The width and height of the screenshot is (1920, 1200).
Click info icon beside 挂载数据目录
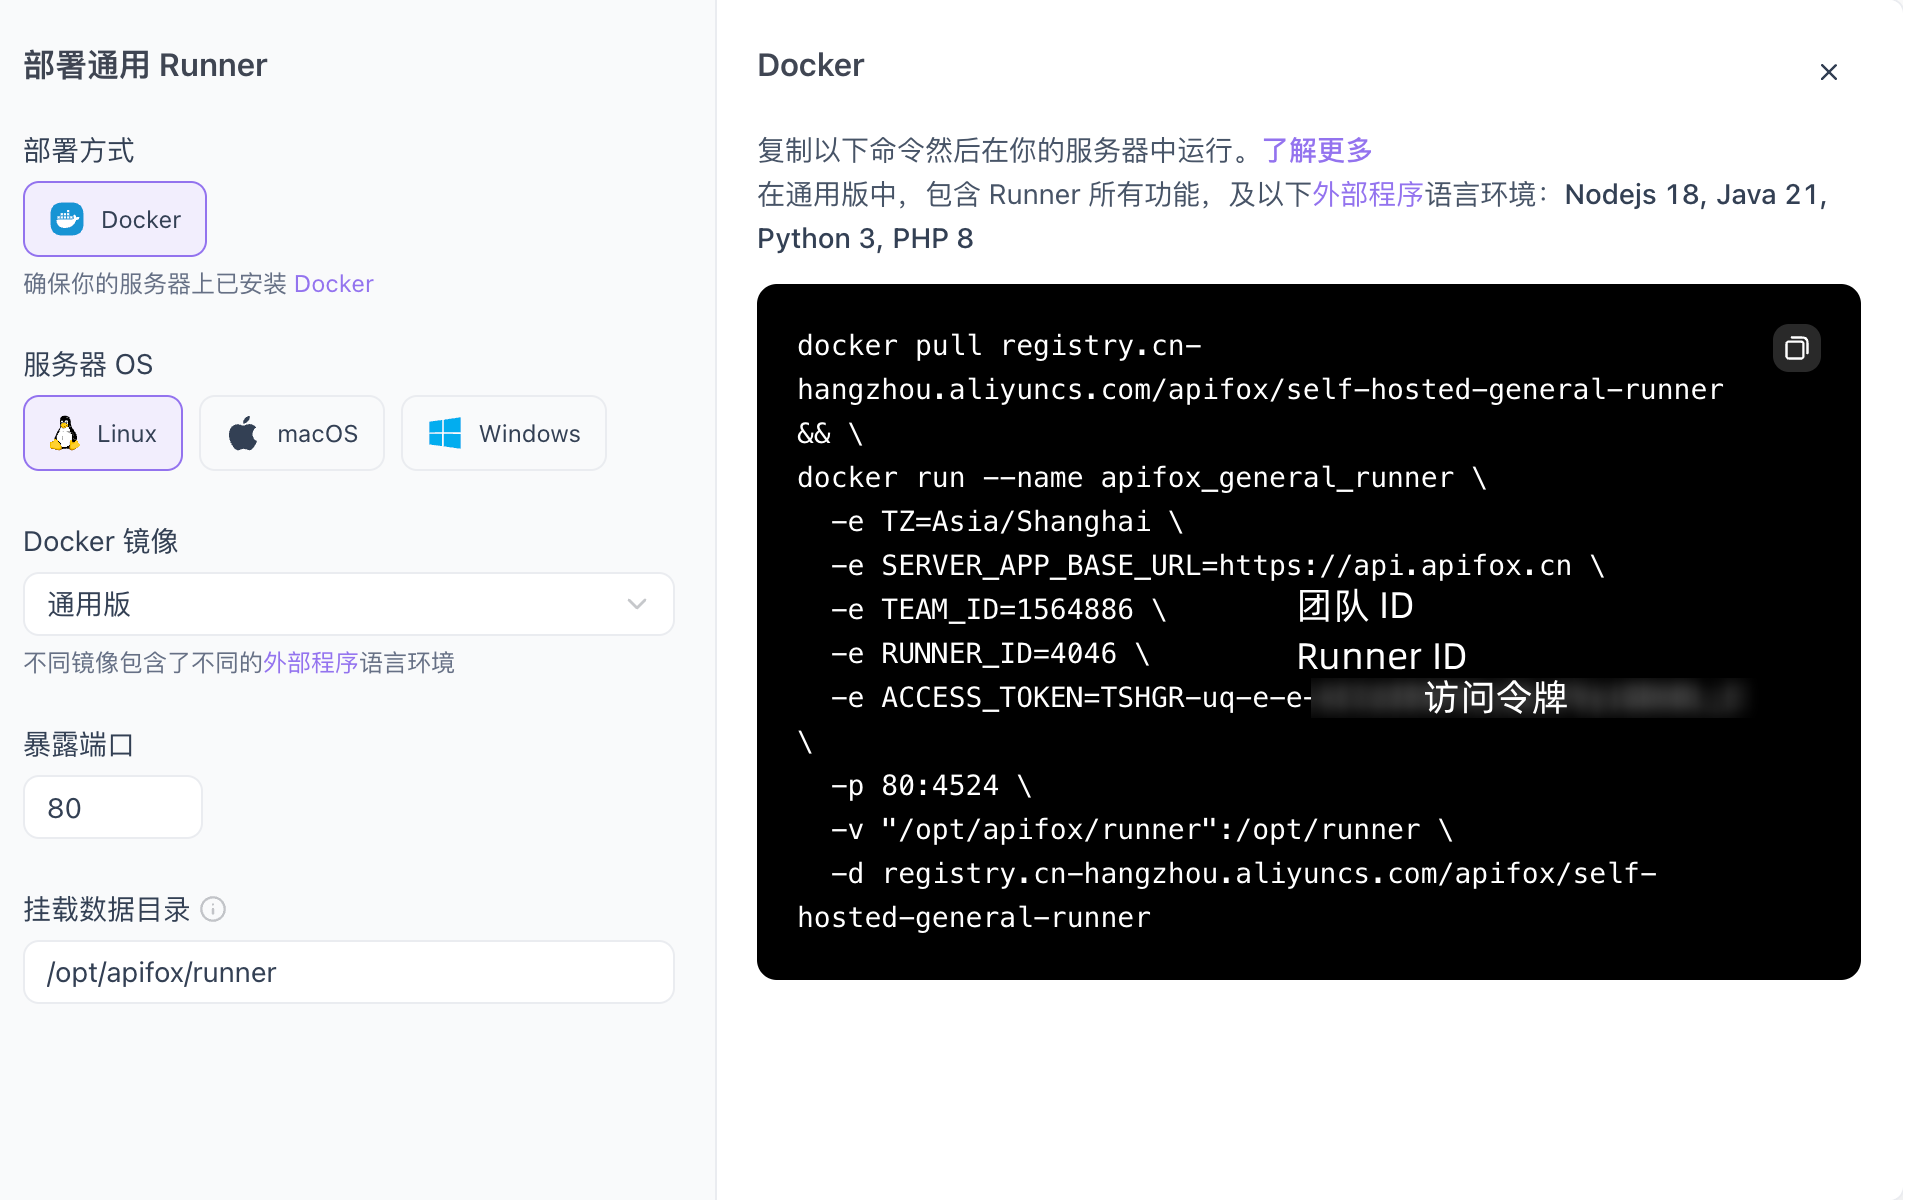tap(213, 909)
